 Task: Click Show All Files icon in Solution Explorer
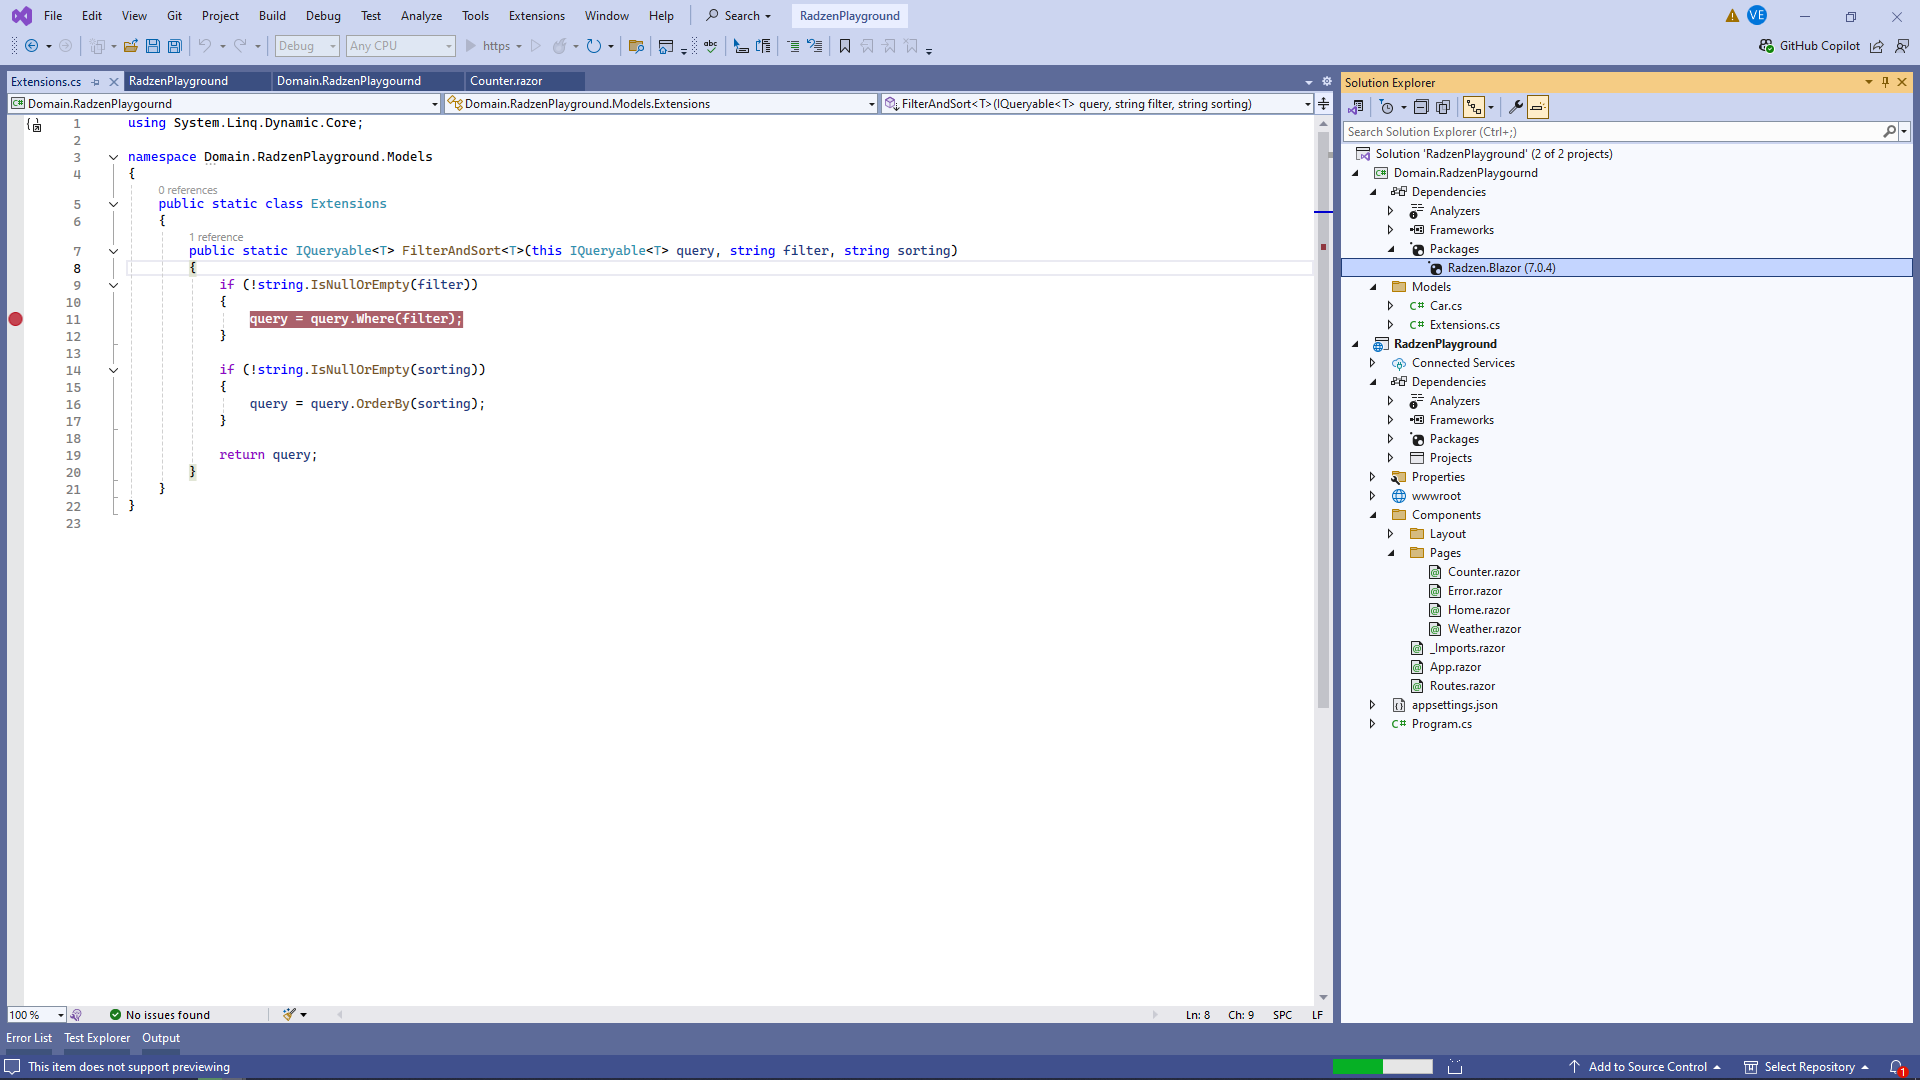(x=1443, y=107)
